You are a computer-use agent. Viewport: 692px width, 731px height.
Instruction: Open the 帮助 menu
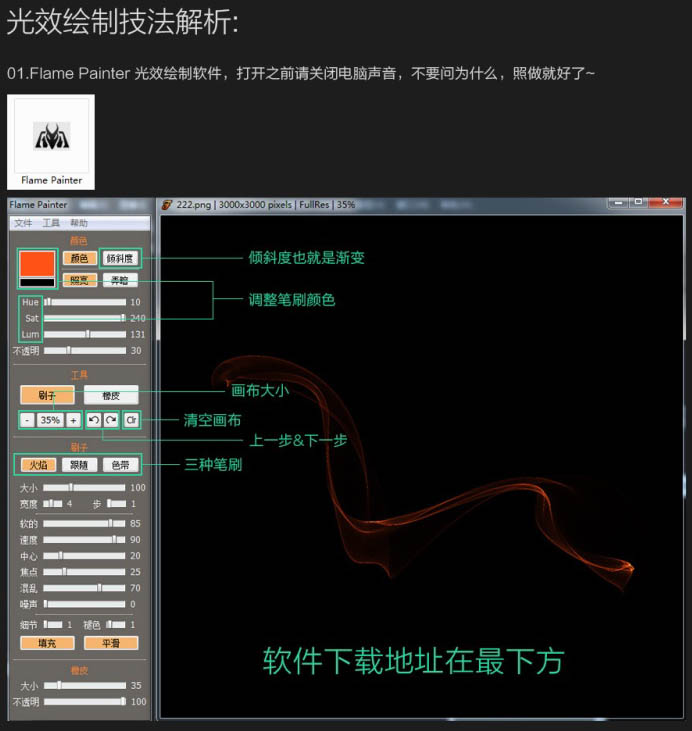pos(79,223)
